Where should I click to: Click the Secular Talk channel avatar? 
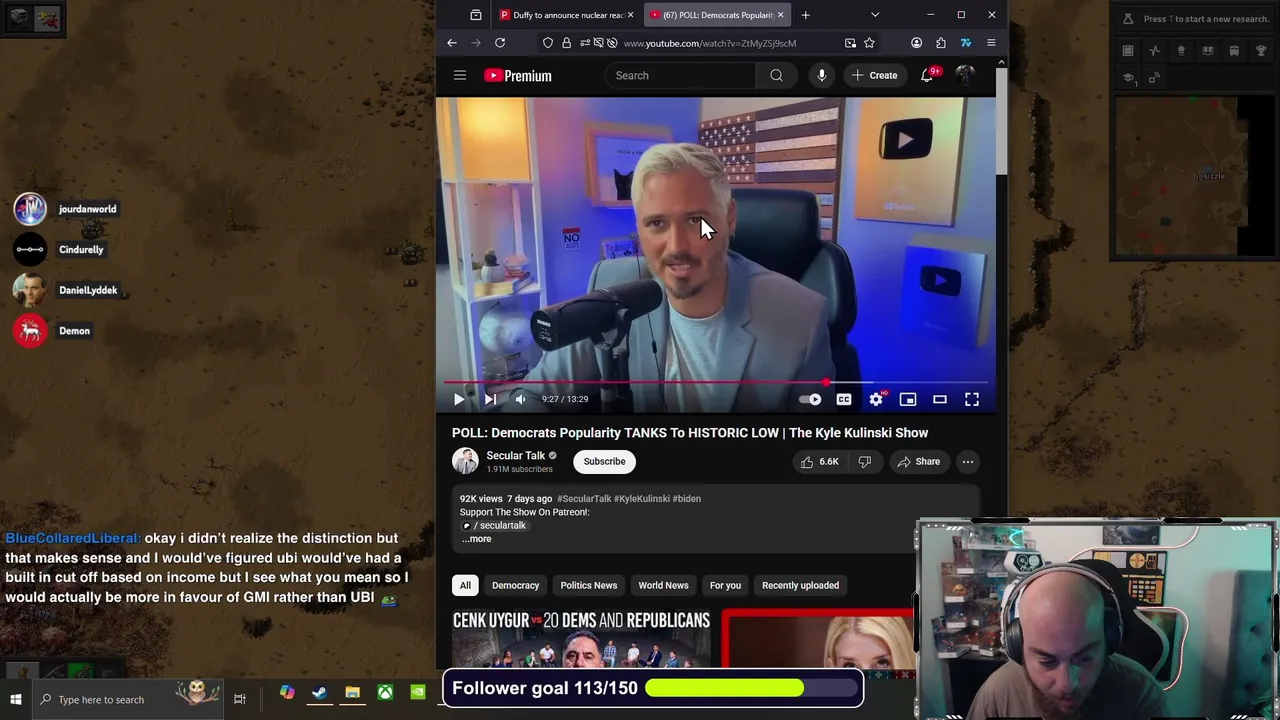(x=465, y=461)
